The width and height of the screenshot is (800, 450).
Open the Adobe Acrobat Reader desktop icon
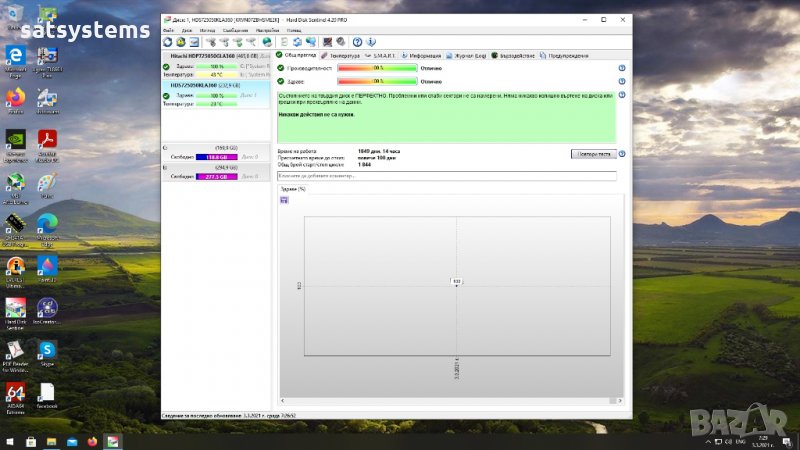(x=46, y=142)
